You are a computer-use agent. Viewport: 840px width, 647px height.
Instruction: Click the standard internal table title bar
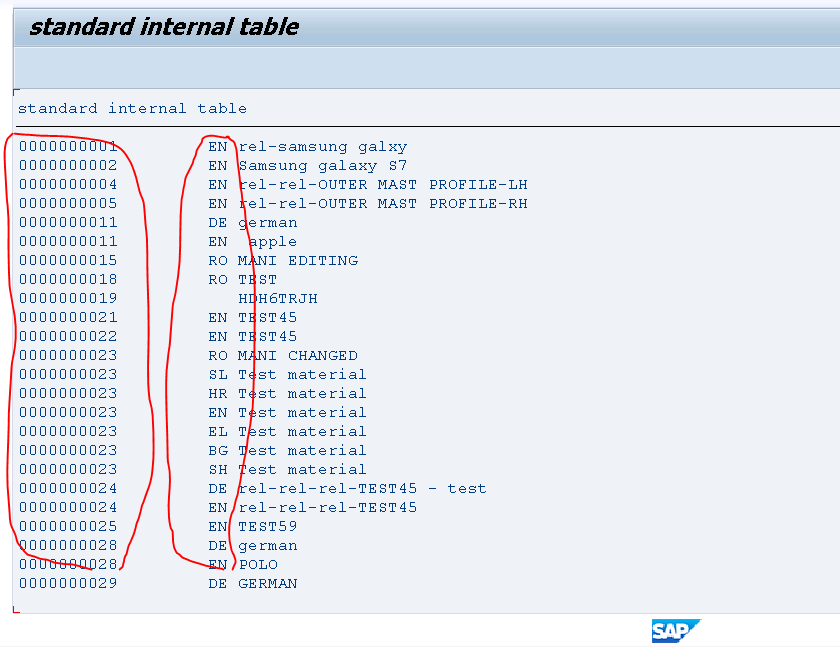click(x=163, y=27)
